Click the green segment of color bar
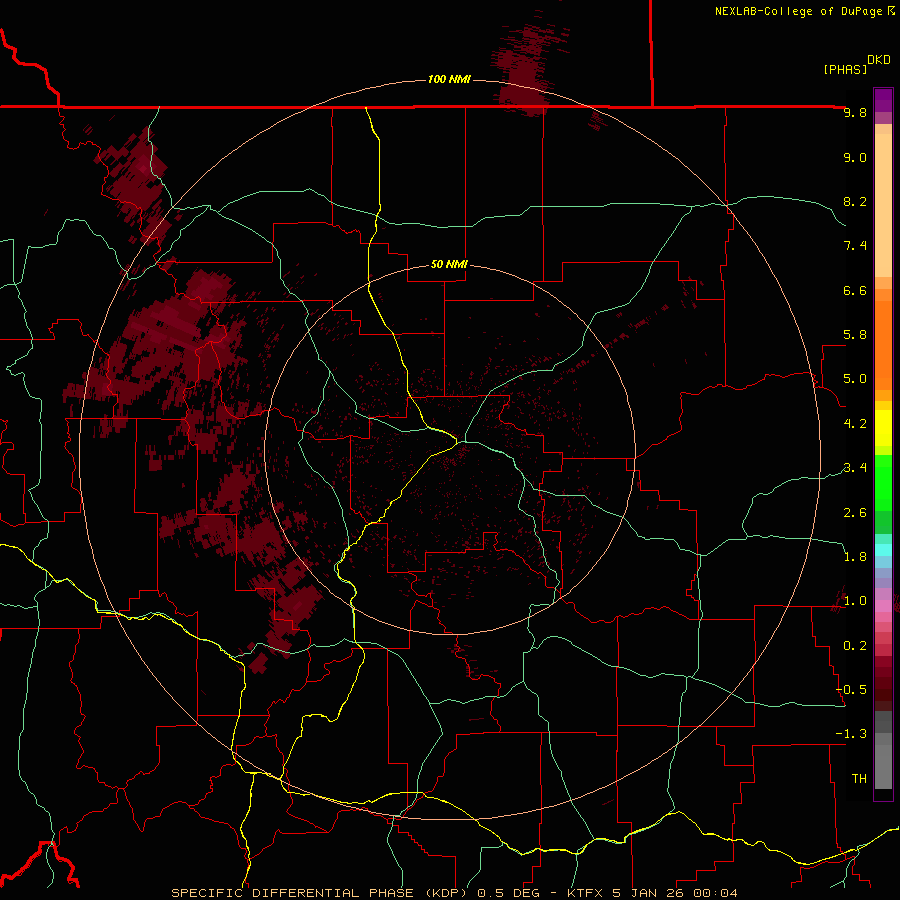Image resolution: width=900 pixels, height=900 pixels. pos(883,482)
